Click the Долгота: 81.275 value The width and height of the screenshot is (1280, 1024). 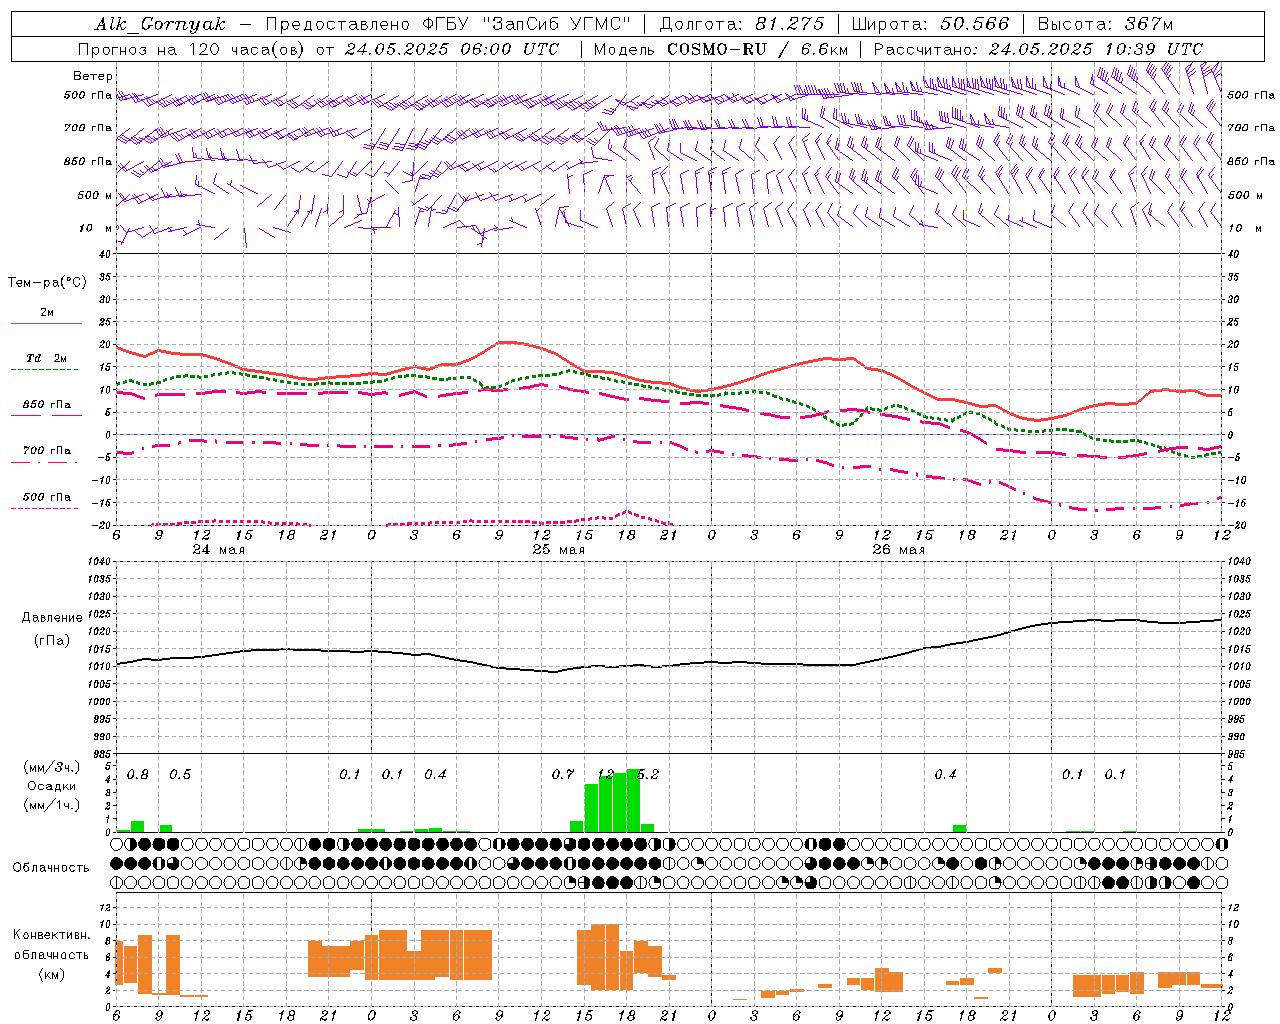point(742,24)
